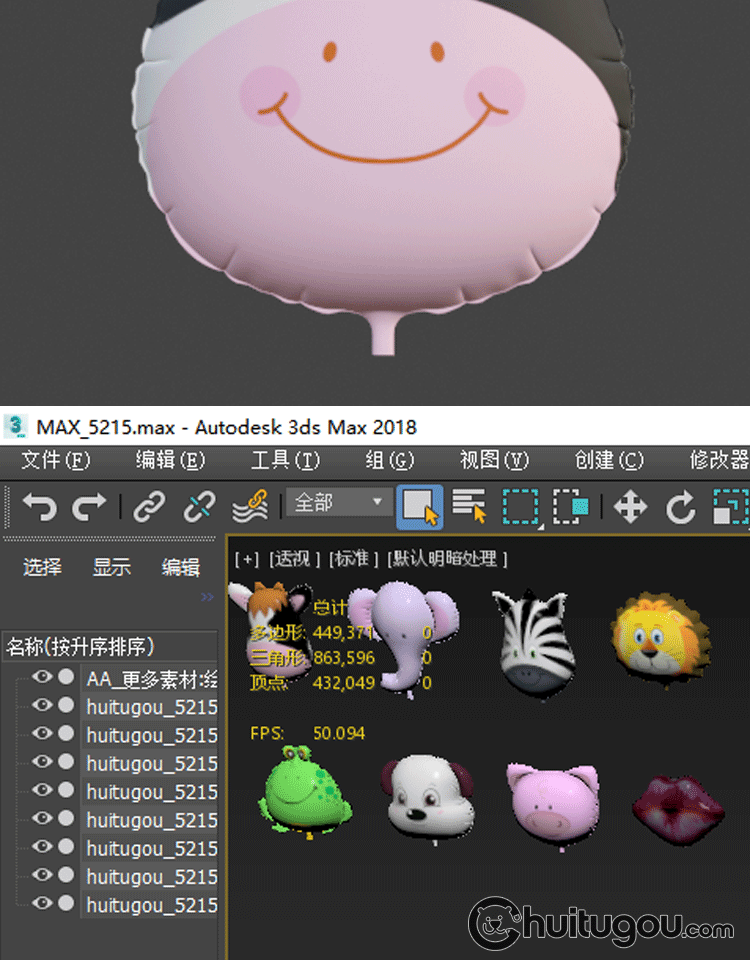Screen dimensions: 750x960
Task: Open the scene explorer 选择 menu
Action: pyautogui.click(x=42, y=567)
